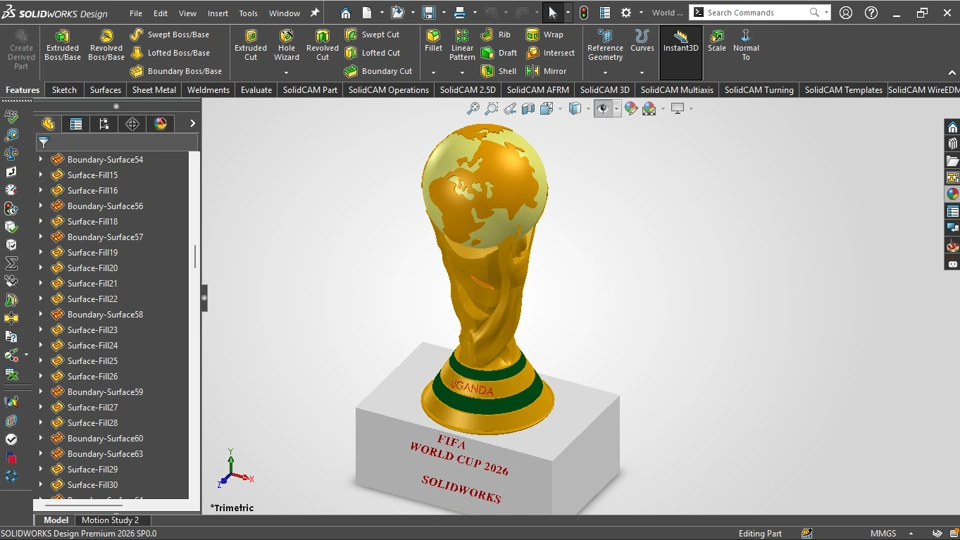
Task: Open the File menu
Action: (135, 13)
